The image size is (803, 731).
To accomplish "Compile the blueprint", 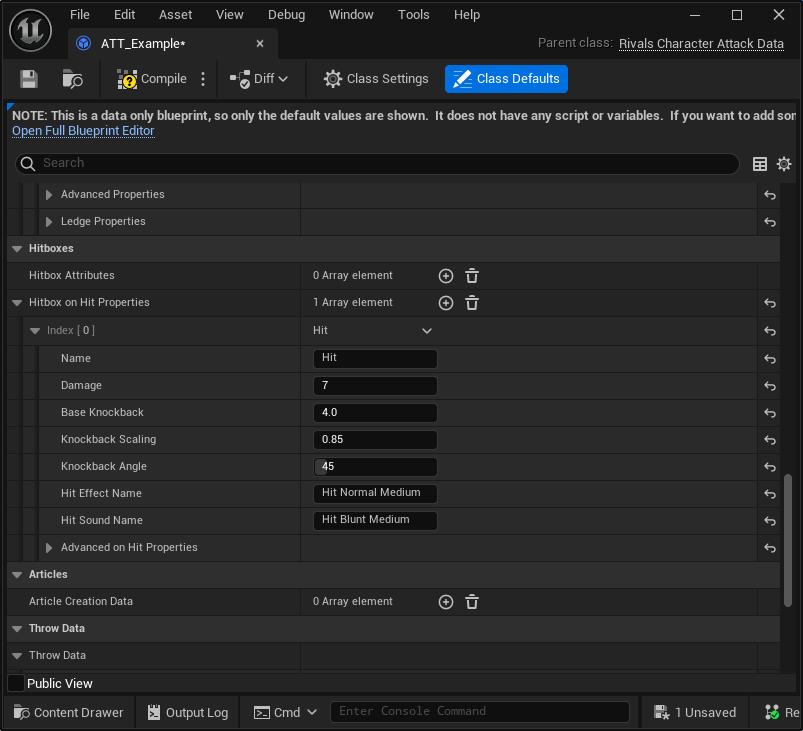I will [x=152, y=79].
